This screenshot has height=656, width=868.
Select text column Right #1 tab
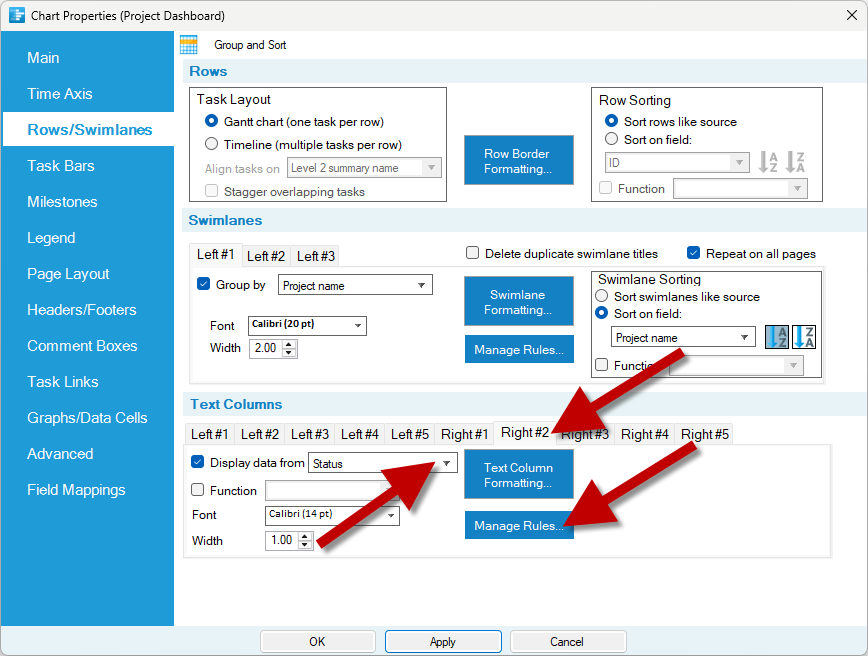(x=464, y=434)
